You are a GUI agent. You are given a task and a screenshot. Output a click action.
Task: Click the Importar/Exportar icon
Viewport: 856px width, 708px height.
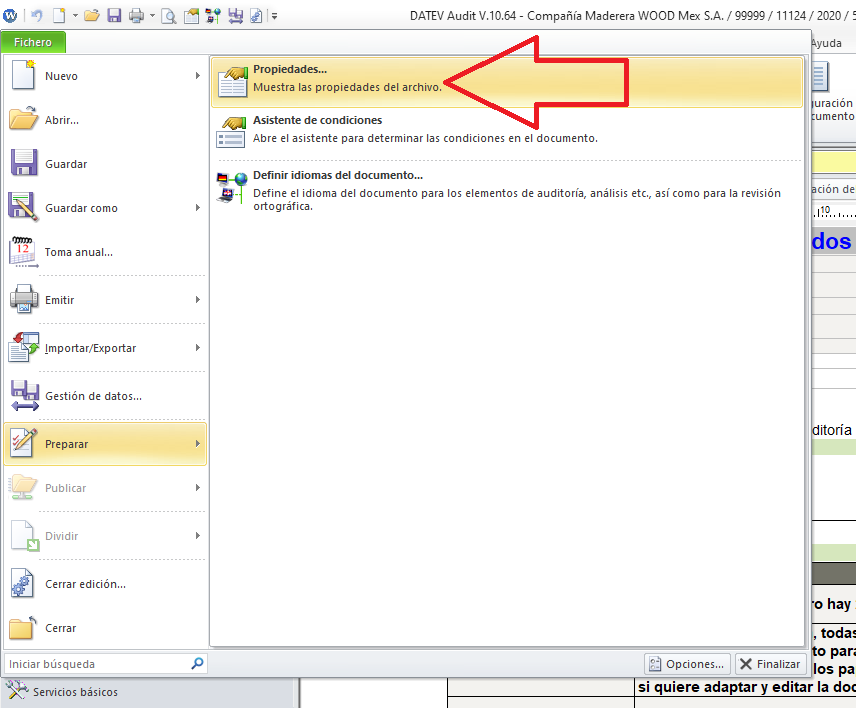point(23,347)
